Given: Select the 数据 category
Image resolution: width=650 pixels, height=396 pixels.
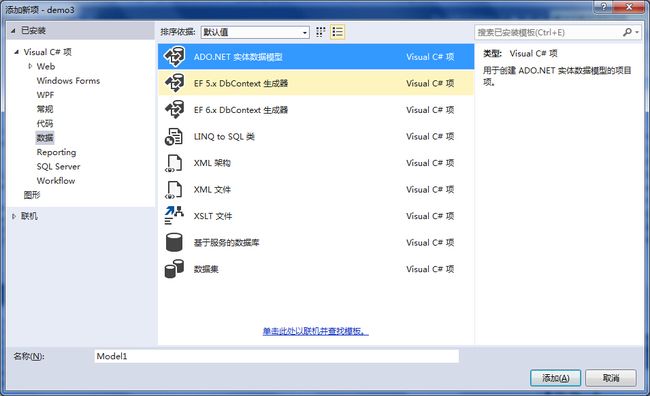Looking at the screenshot, I should (45, 138).
